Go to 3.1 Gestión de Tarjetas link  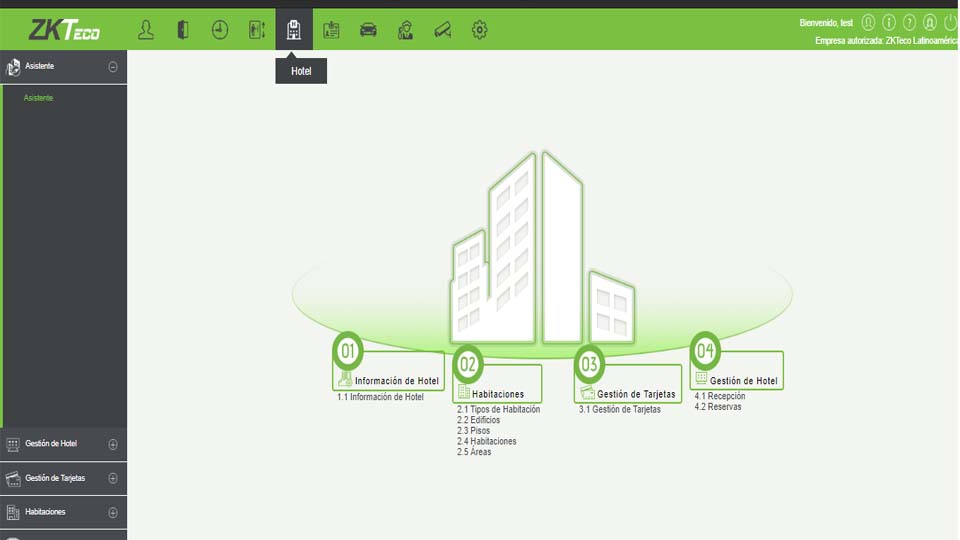(620, 409)
